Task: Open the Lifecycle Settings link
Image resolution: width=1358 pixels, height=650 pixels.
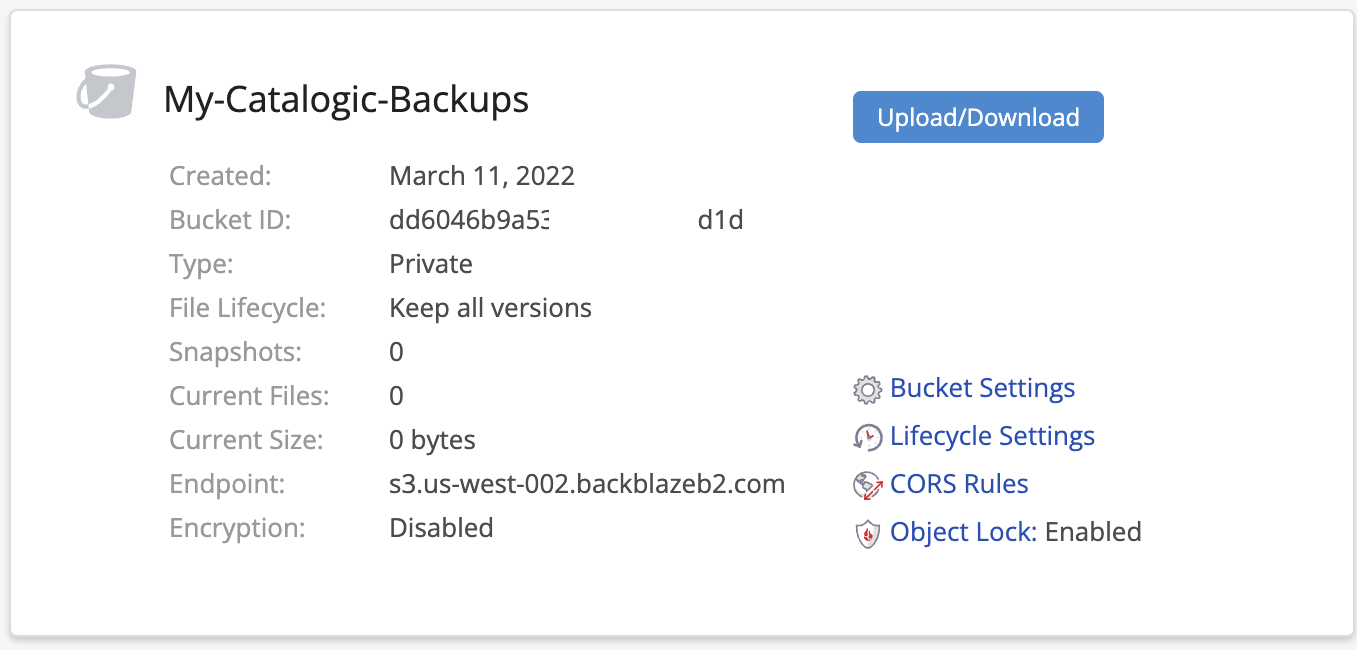Action: (992, 436)
